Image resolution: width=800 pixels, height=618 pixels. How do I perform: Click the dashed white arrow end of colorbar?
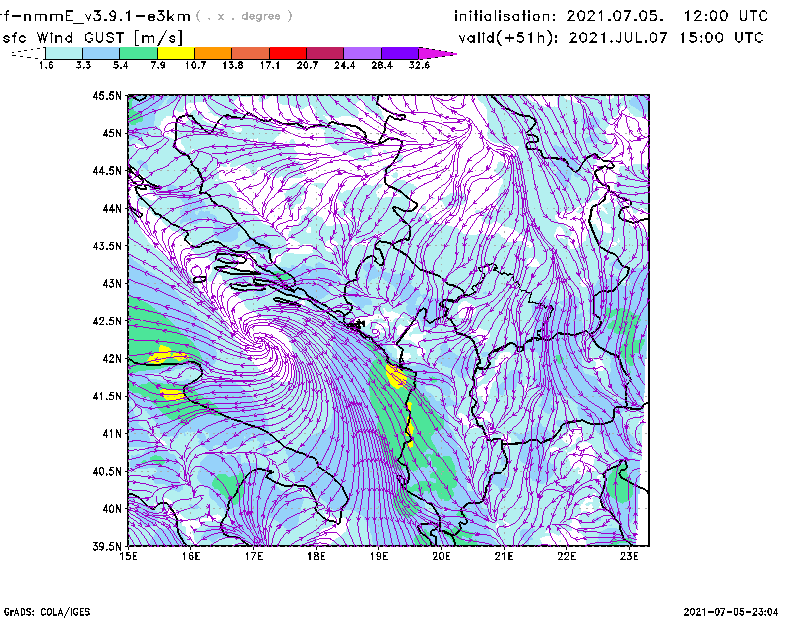point(28,53)
